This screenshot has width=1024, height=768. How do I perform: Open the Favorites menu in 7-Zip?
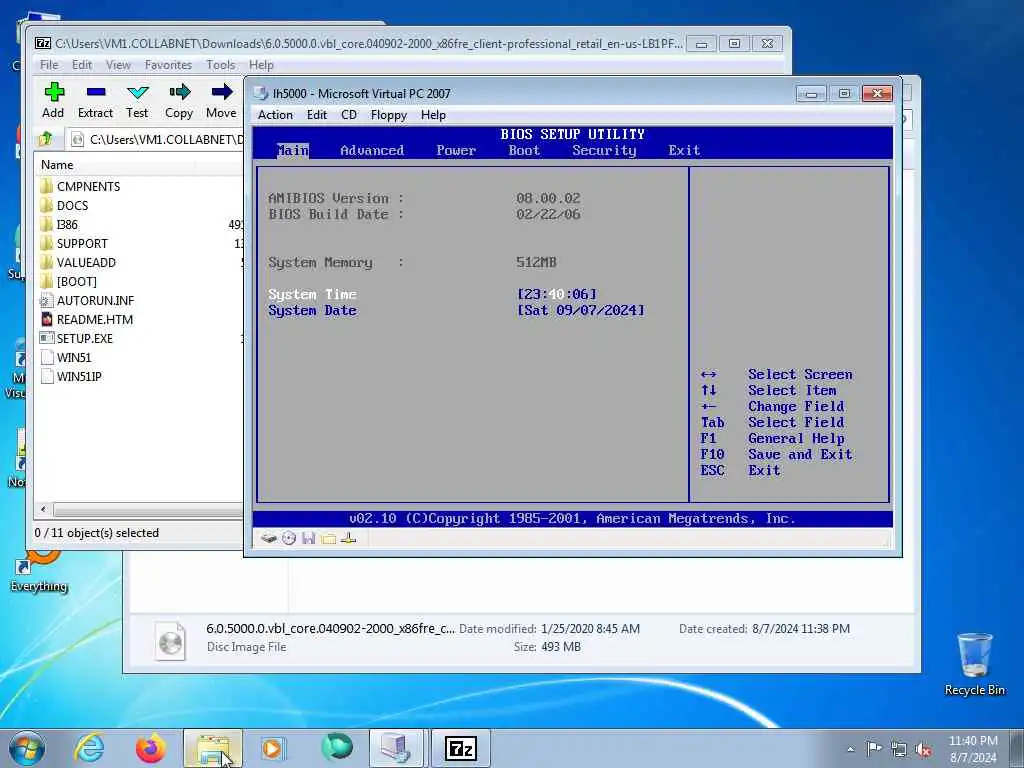coord(168,65)
